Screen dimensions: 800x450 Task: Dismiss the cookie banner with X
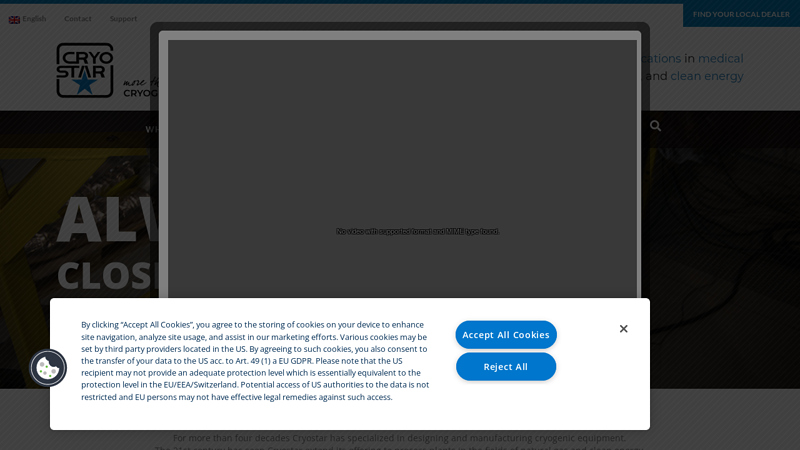623,329
